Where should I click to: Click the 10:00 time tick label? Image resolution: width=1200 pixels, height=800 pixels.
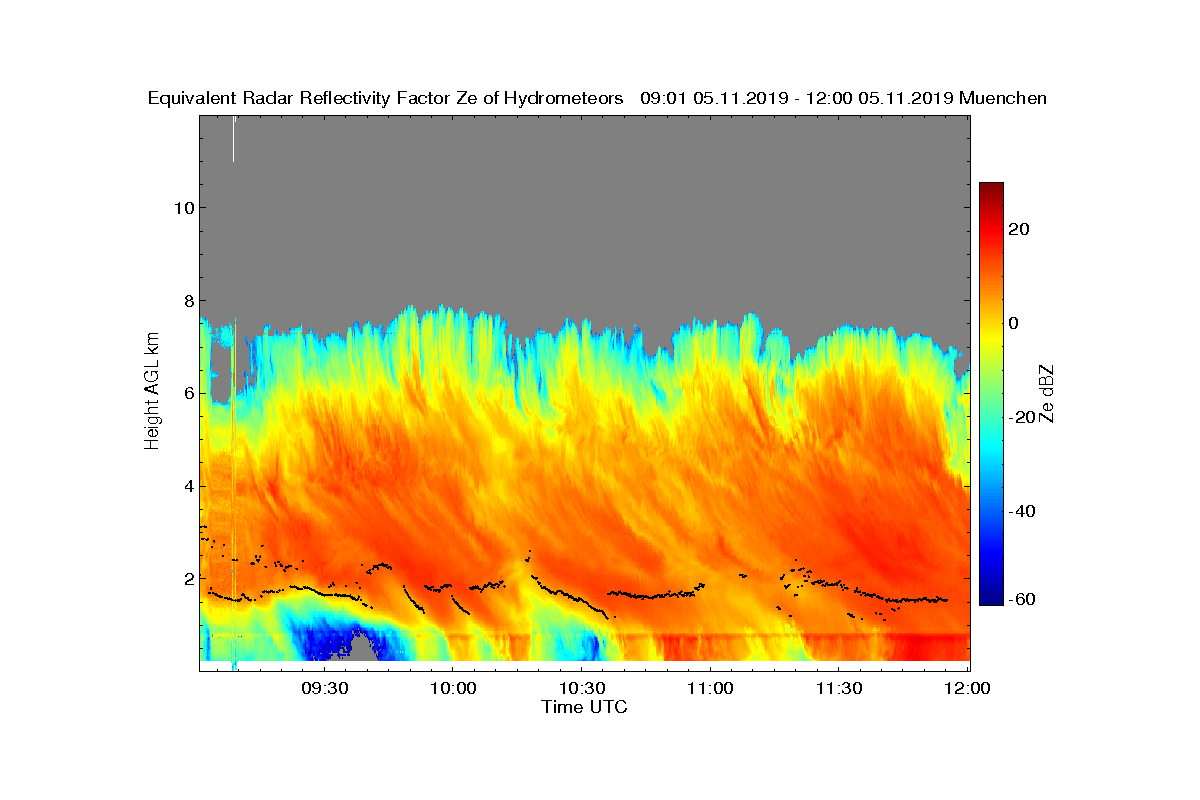pos(452,689)
